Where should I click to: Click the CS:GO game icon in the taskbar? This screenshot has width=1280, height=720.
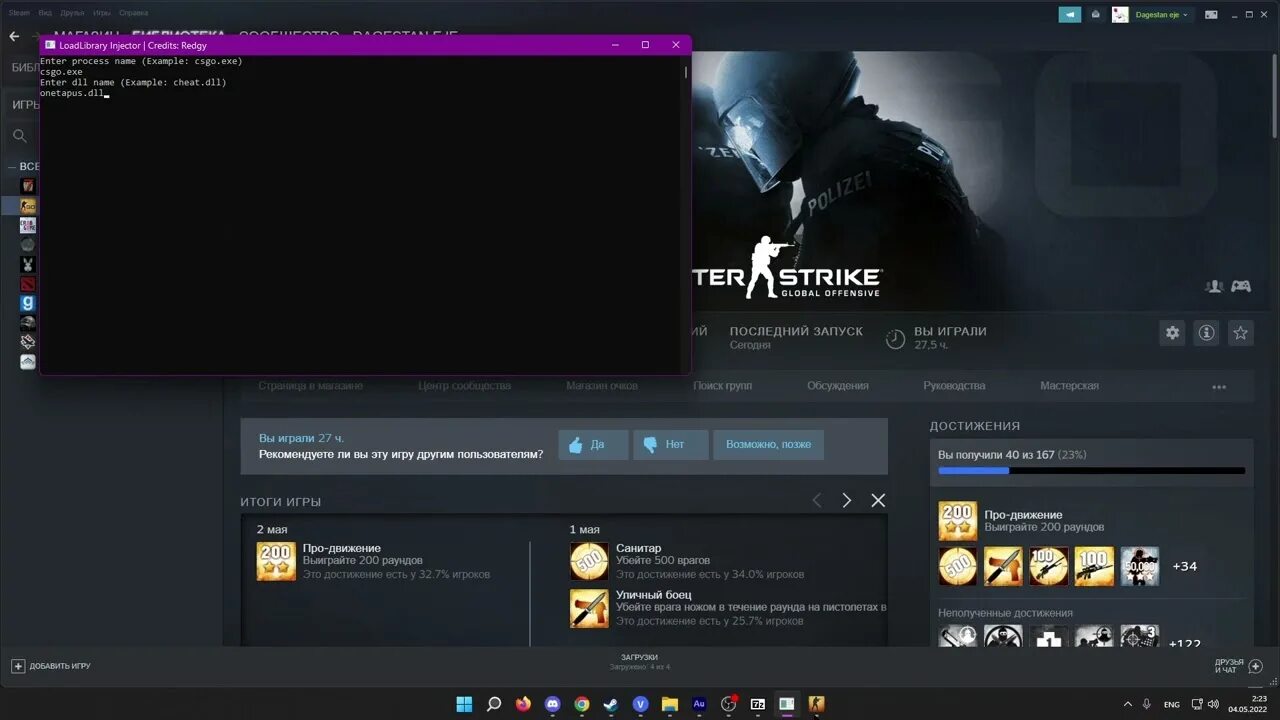tap(816, 704)
